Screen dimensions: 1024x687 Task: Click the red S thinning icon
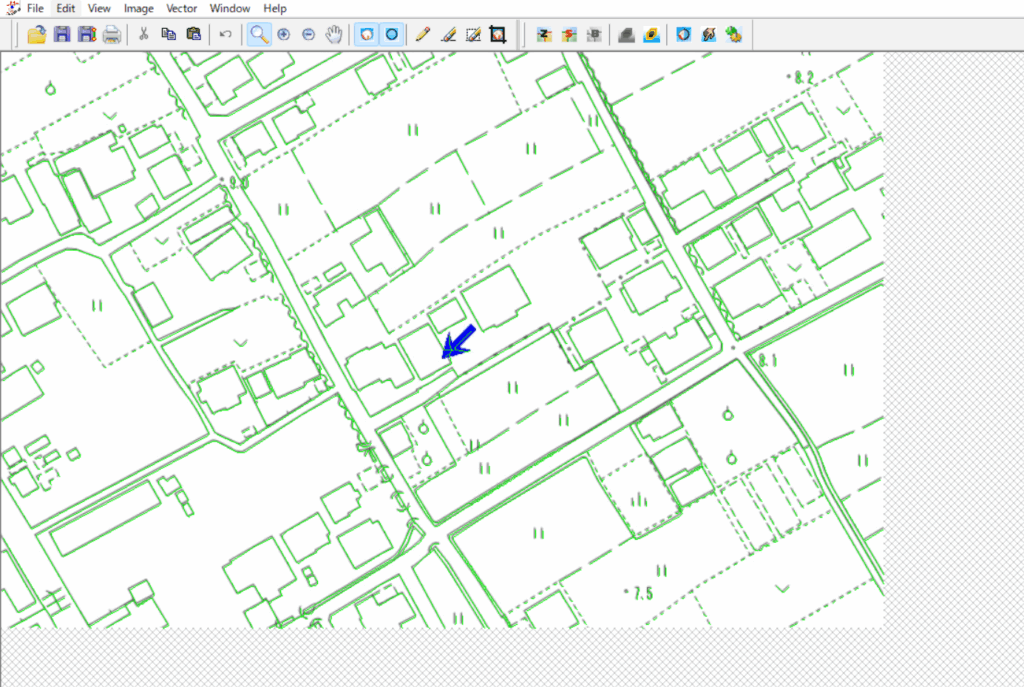tap(569, 35)
